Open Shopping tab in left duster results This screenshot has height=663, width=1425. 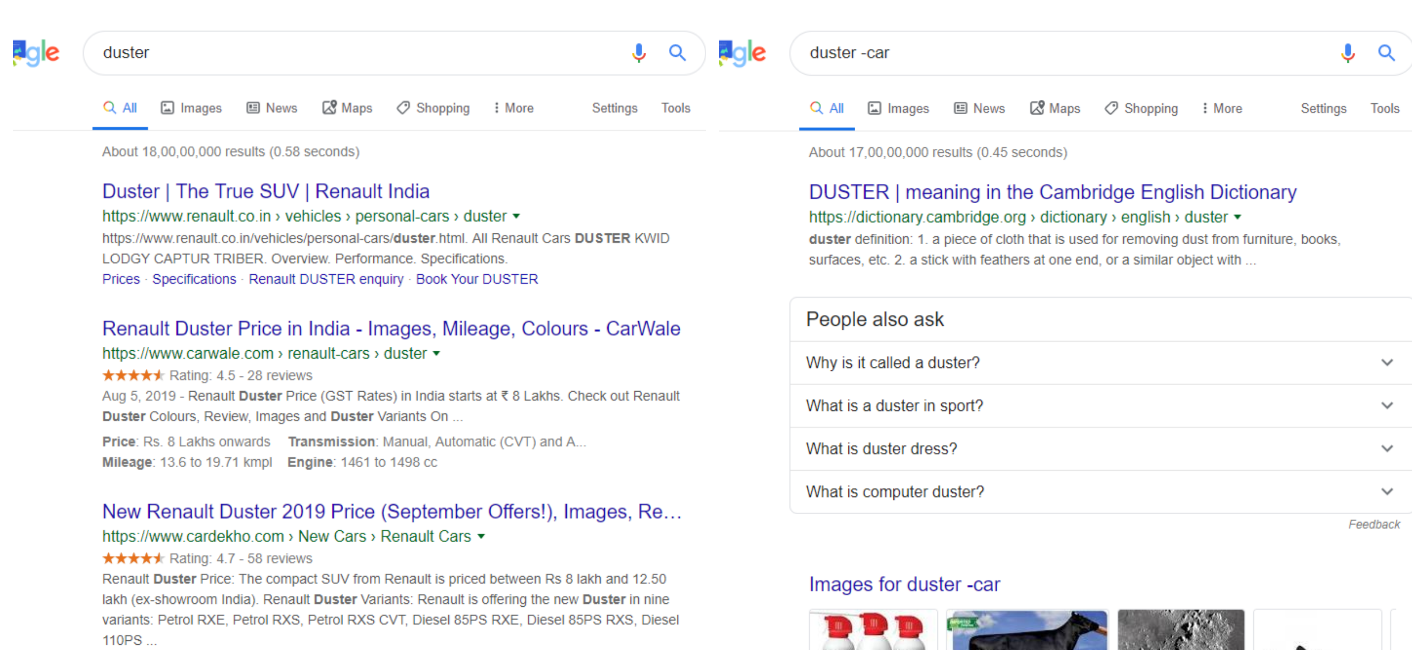433,108
